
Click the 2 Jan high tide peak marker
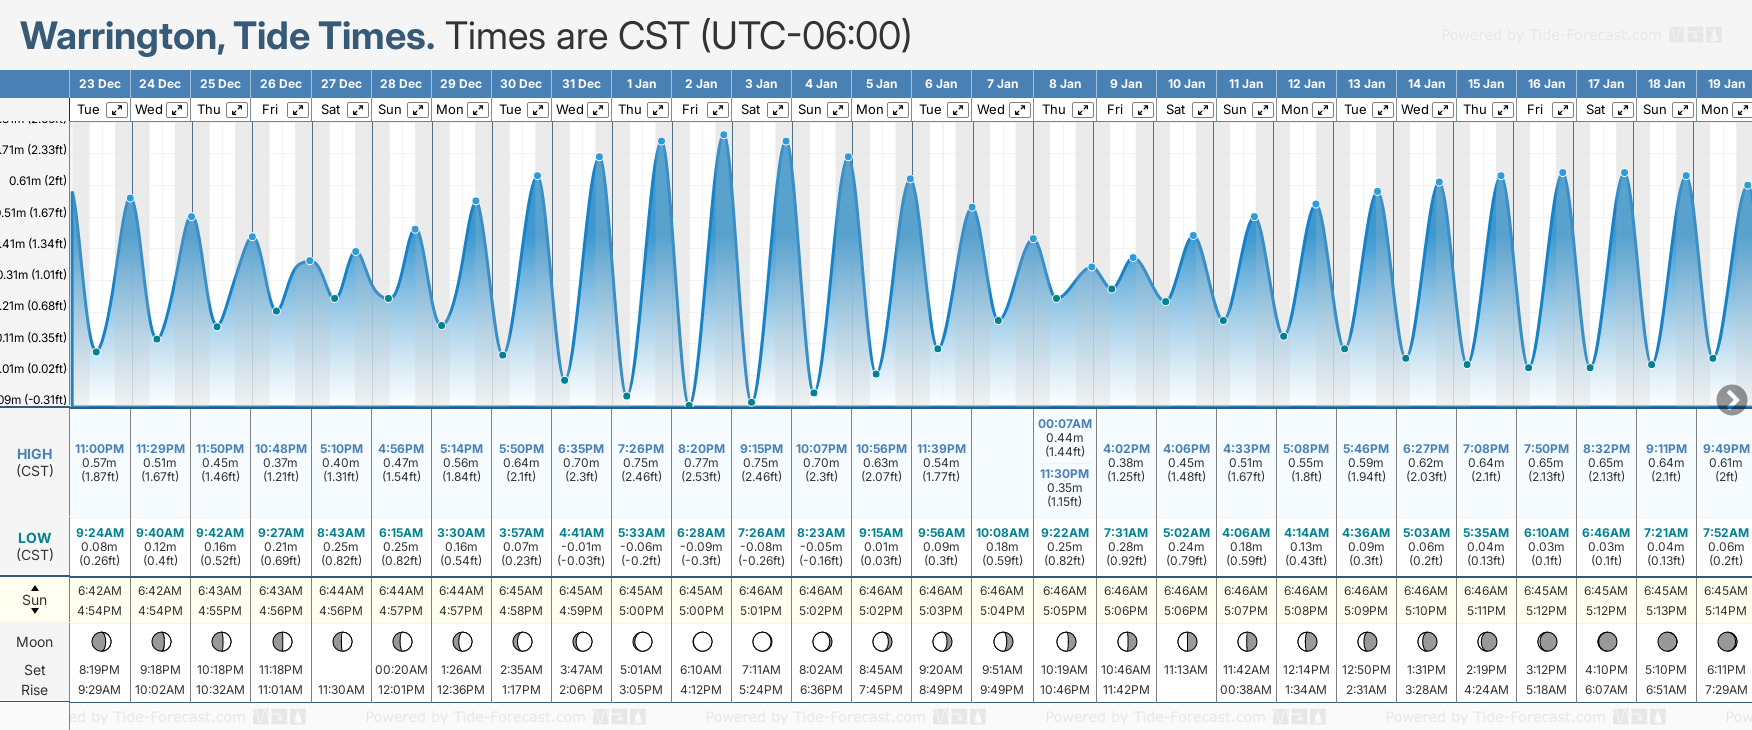pyautogui.click(x=723, y=135)
